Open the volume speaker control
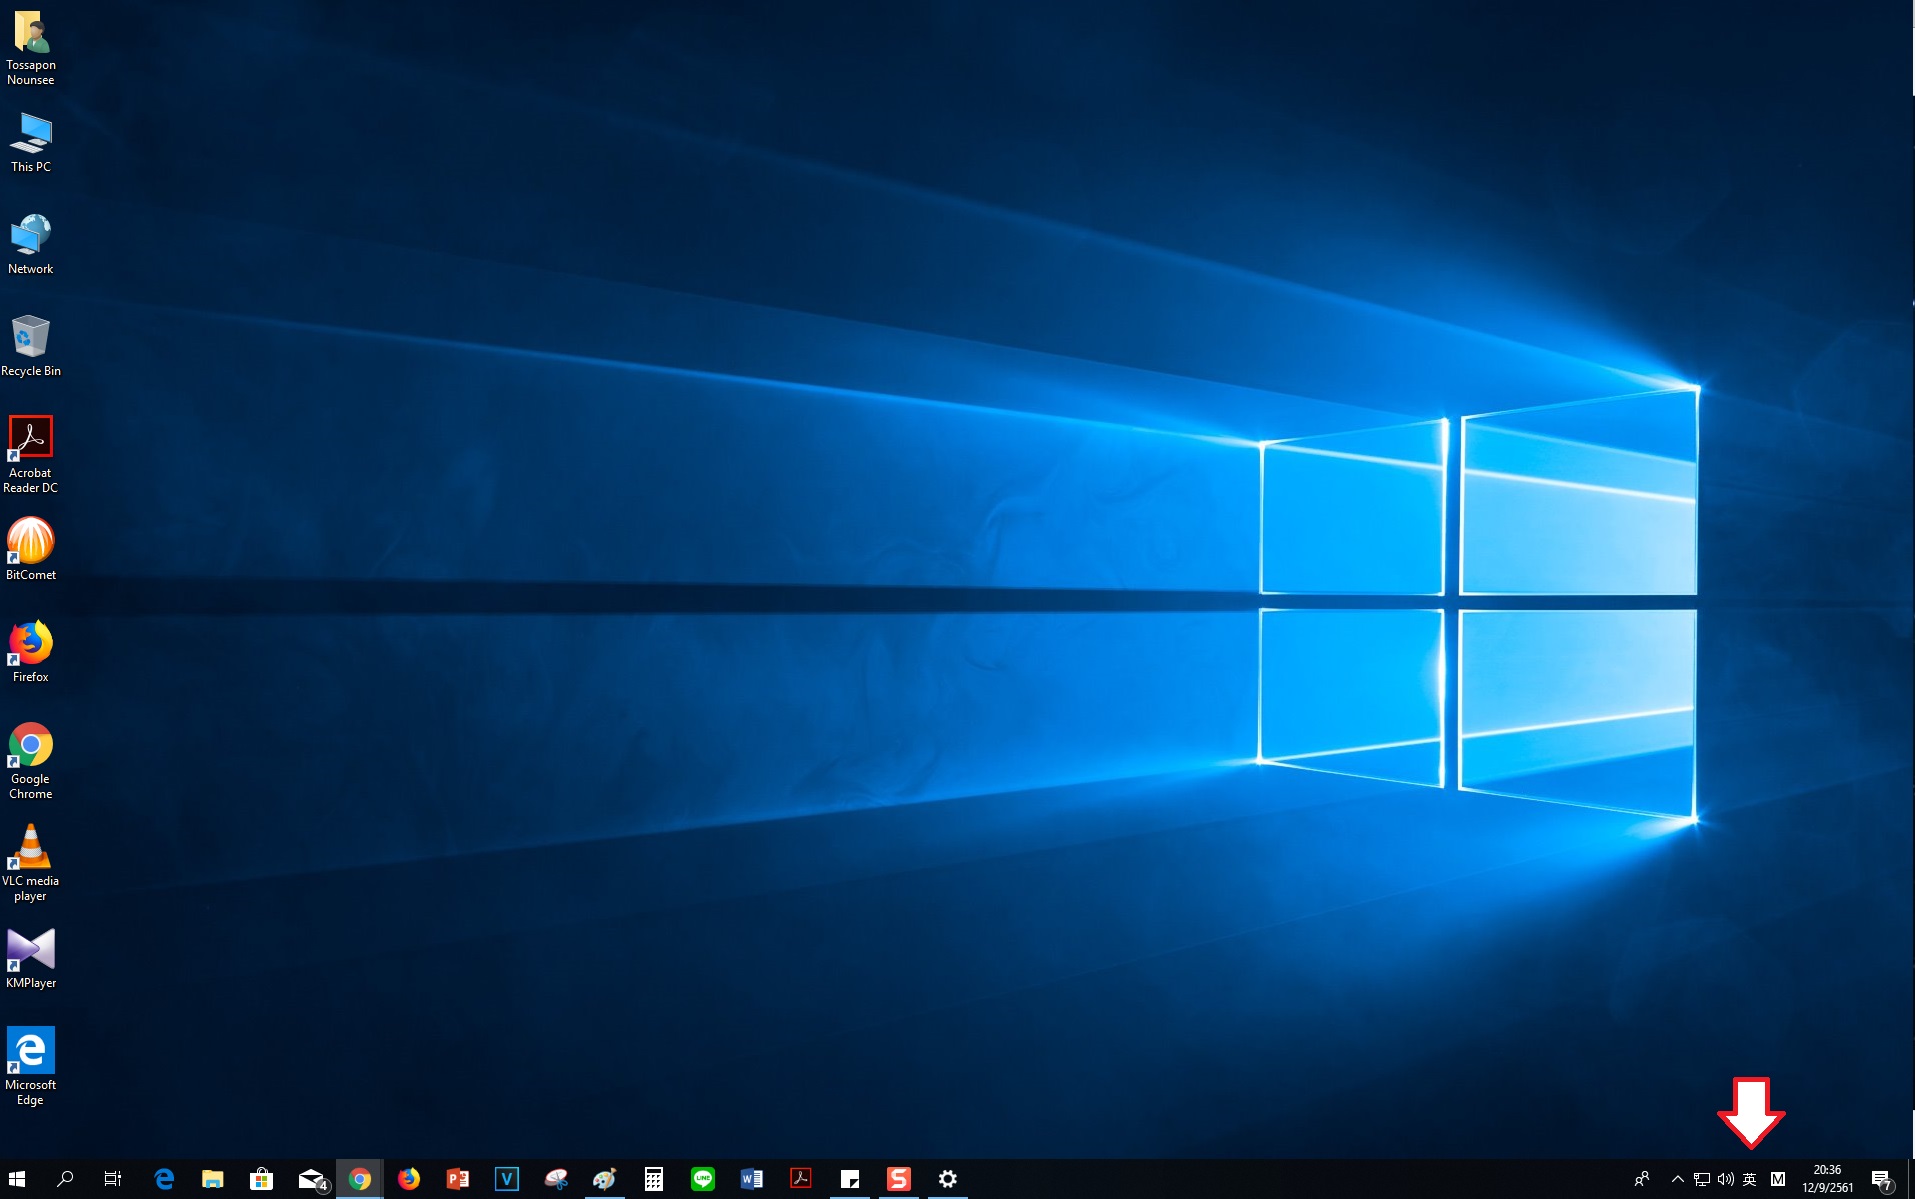This screenshot has height=1199, width=1915. (x=1726, y=1179)
